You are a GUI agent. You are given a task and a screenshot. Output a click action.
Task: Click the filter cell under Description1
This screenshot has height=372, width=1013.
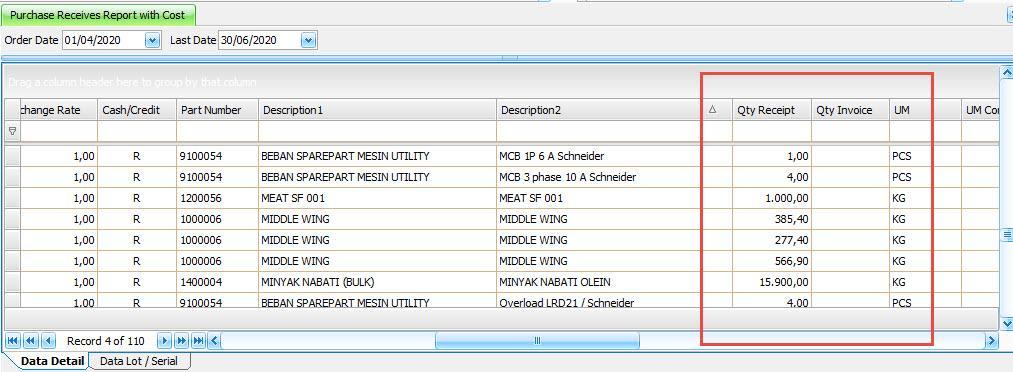[377, 132]
